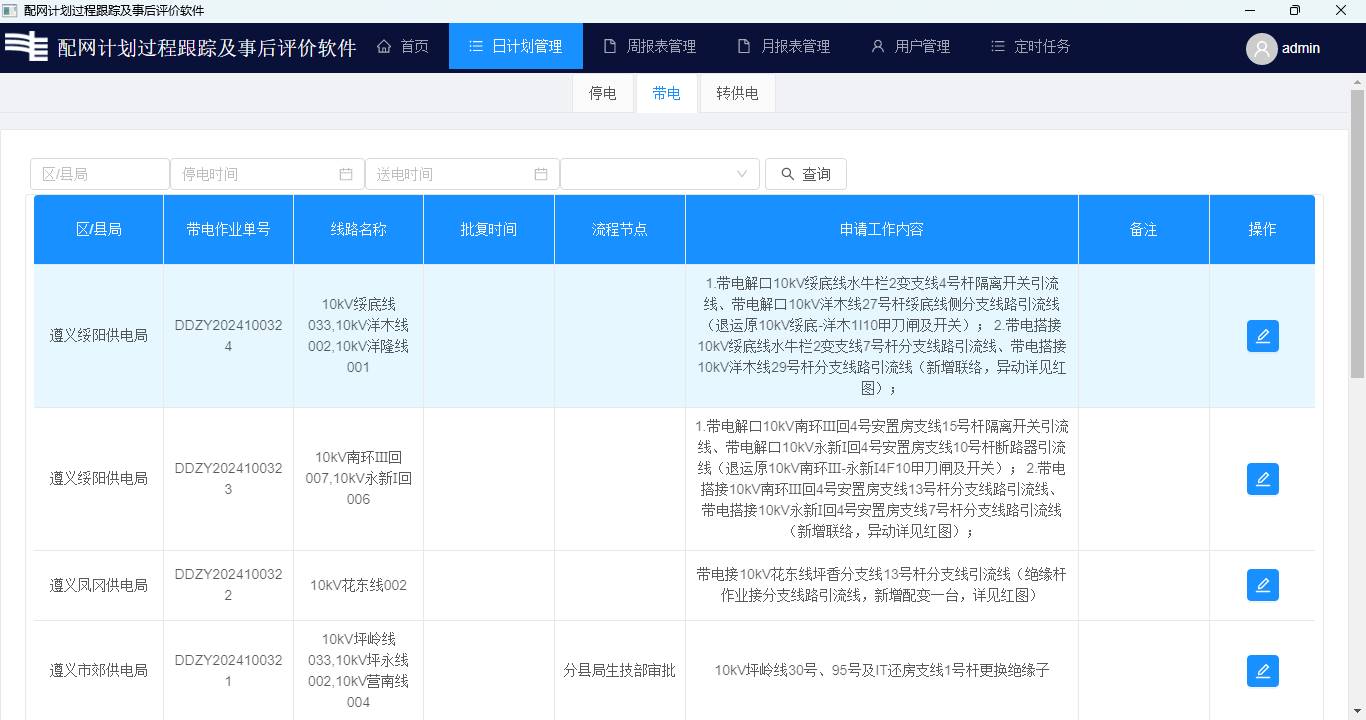This screenshot has width=1366, height=720.
Task: Click edit icon for DDZY2024100324 row
Action: 1262,336
